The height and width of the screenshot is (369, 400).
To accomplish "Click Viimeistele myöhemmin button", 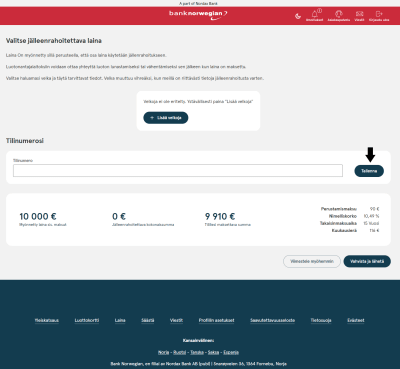I will pos(312,261).
